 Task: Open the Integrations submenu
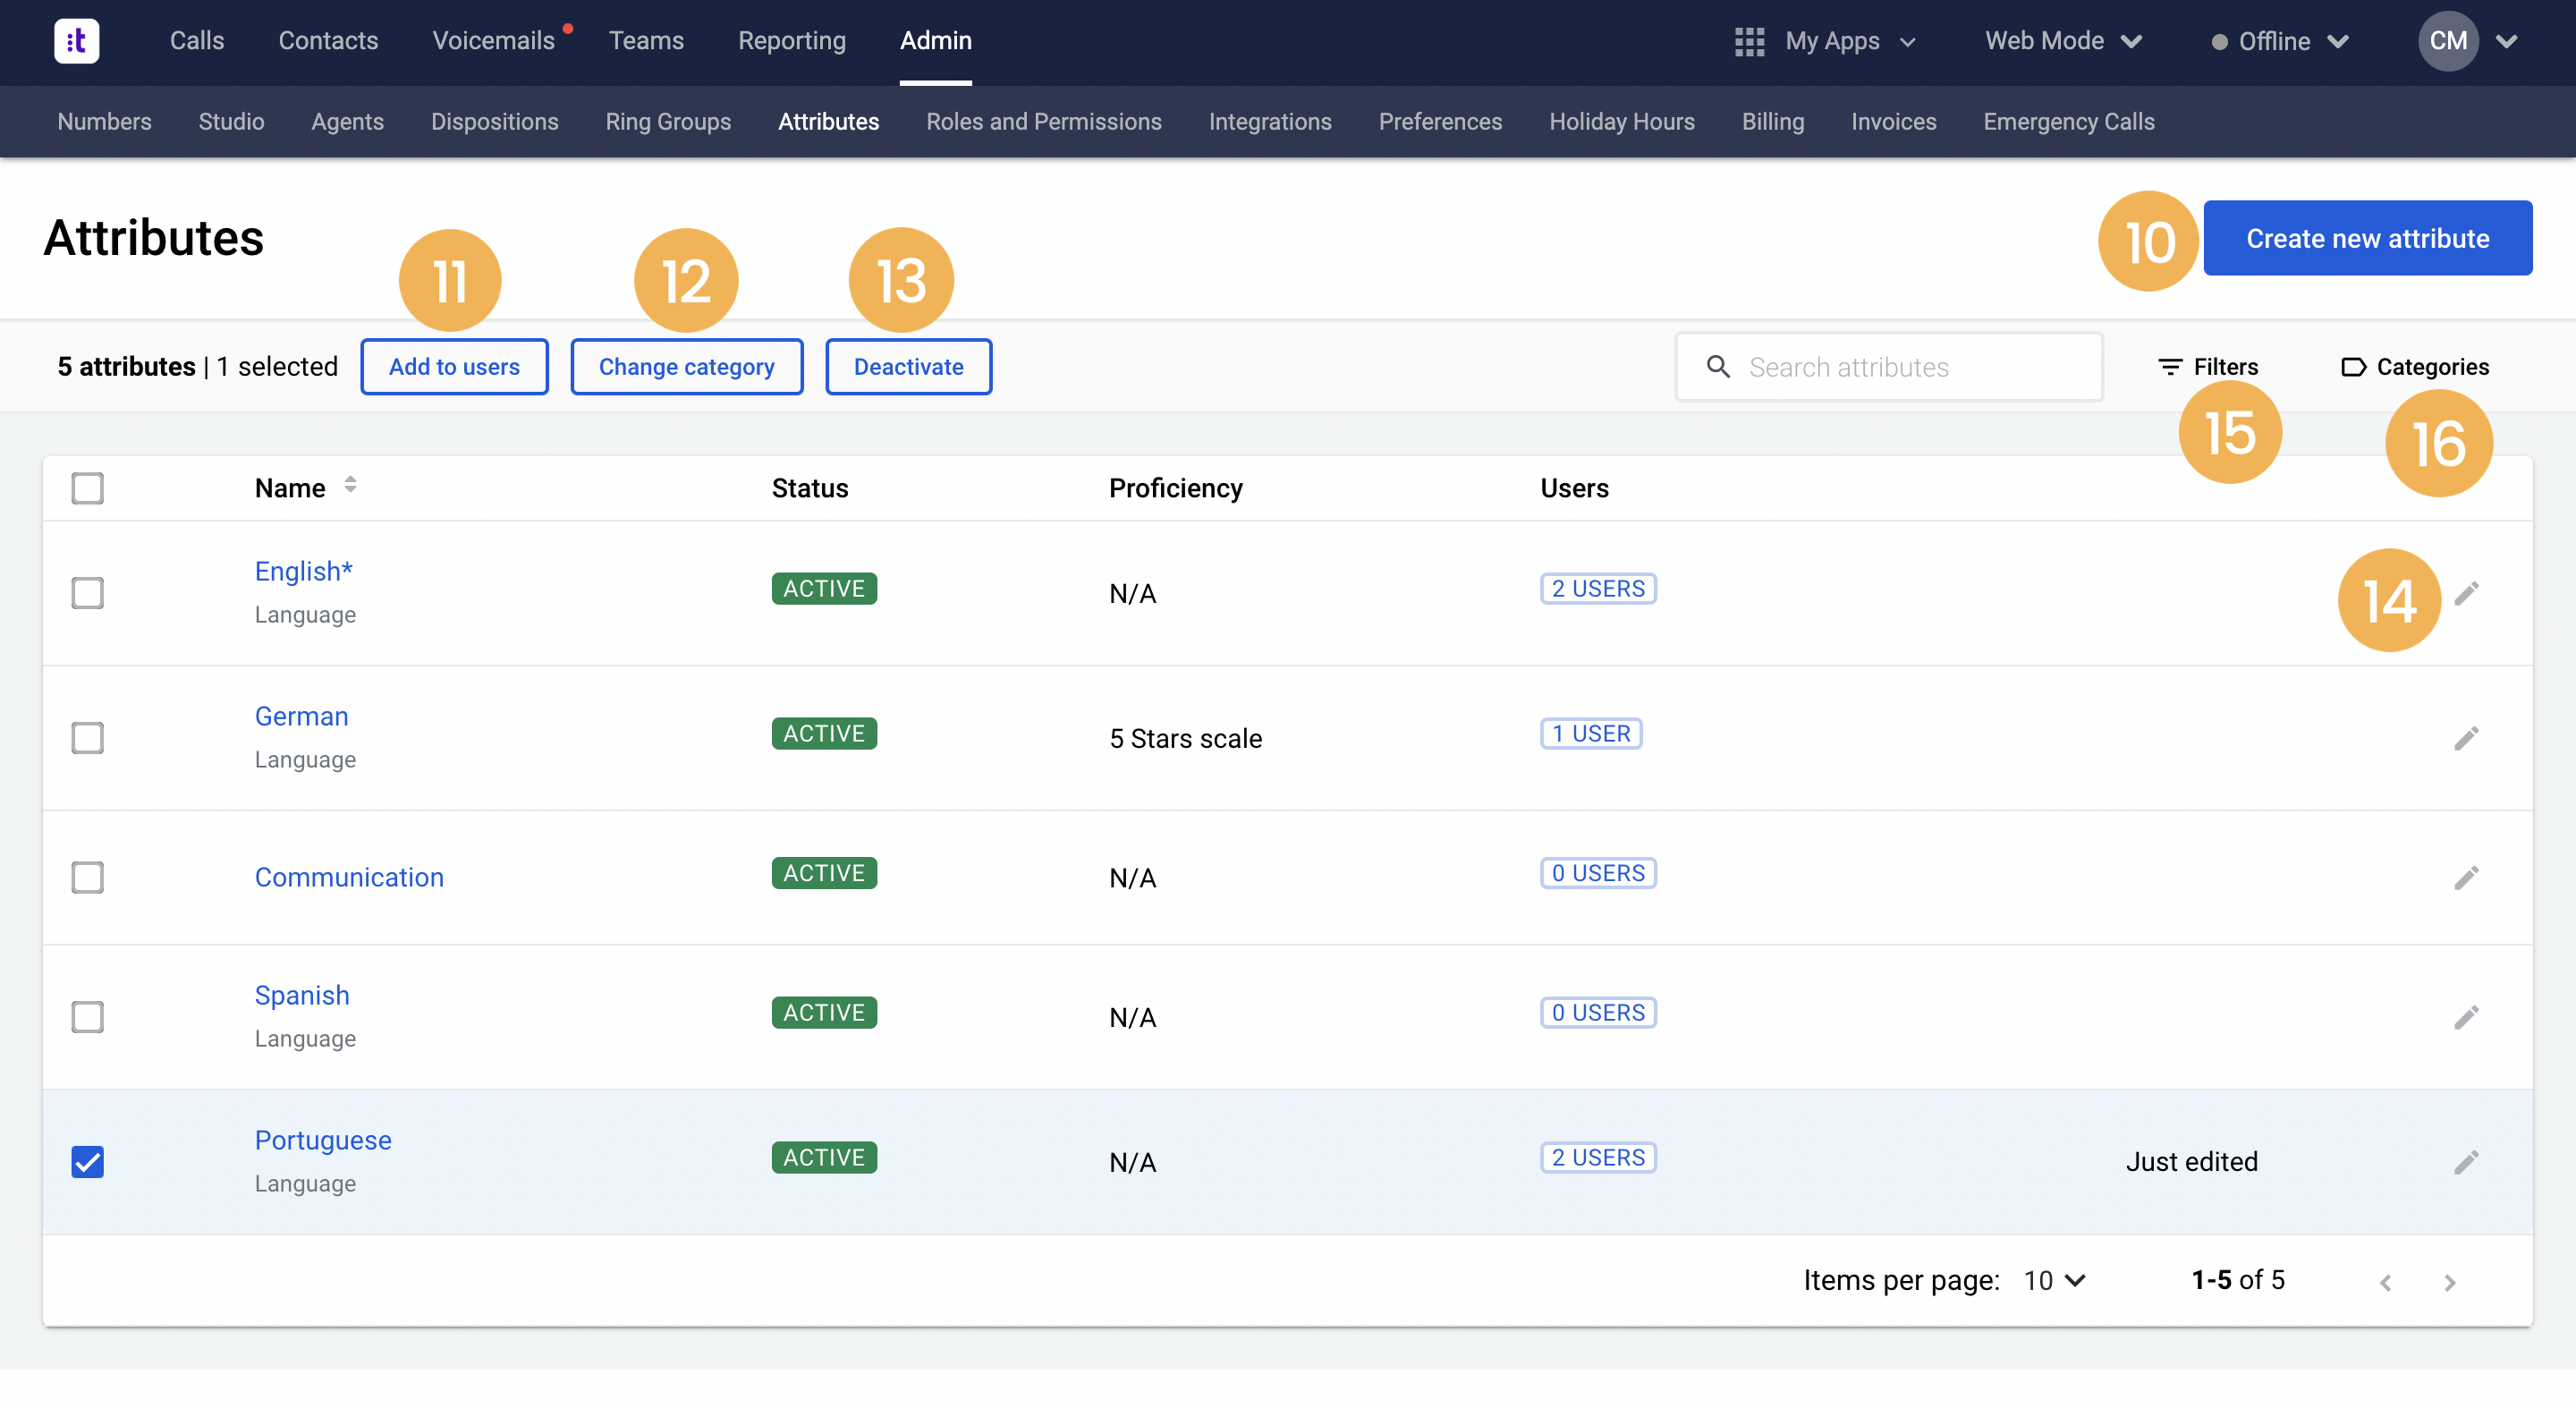(x=1270, y=121)
